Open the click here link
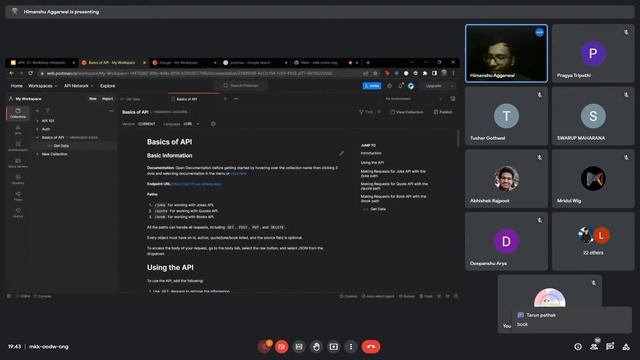Screen dimensions: 640x360 [x=238, y=173]
